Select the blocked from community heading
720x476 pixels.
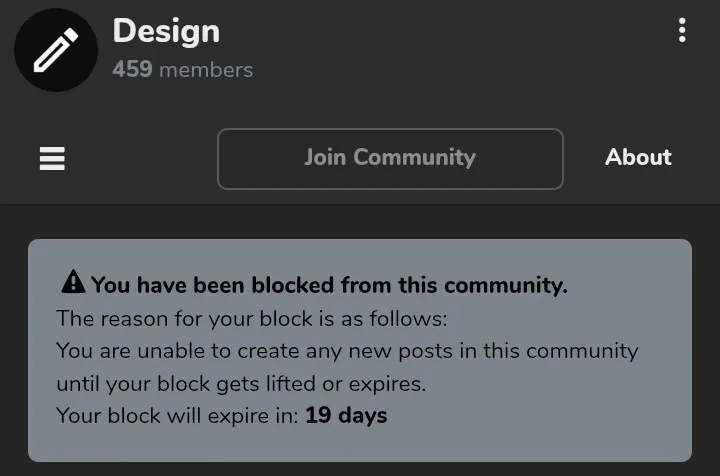329,285
